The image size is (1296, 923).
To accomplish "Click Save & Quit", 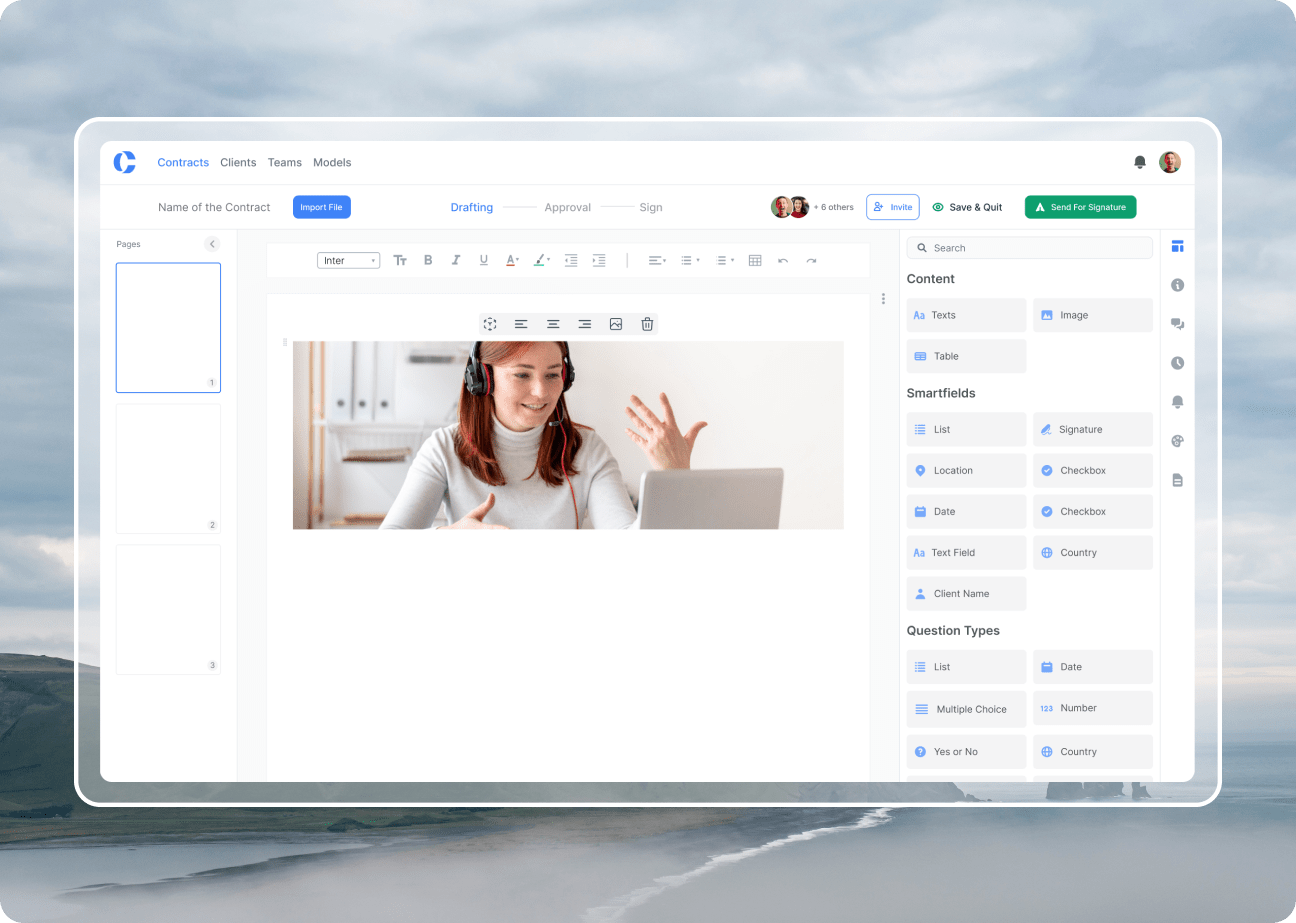I will tap(967, 207).
